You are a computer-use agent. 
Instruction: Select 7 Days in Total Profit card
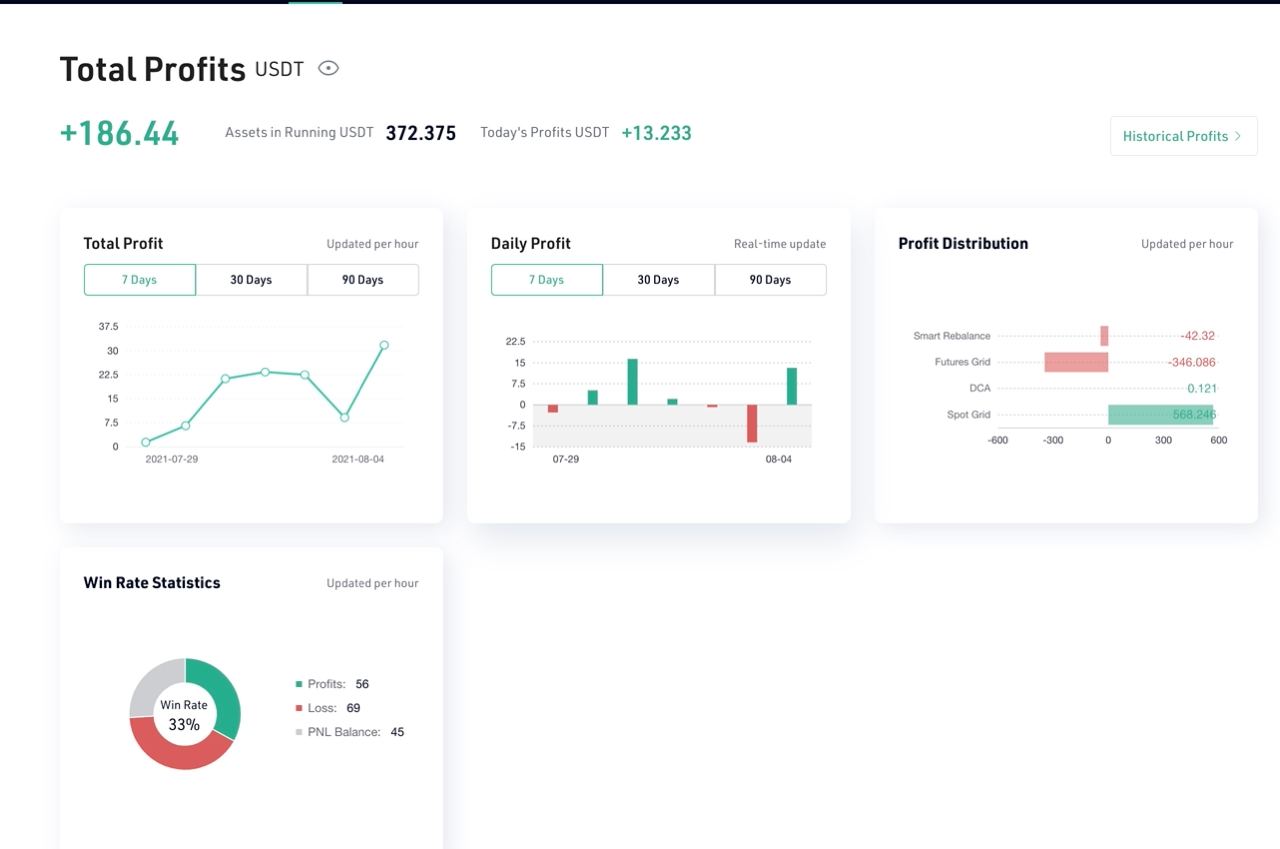coord(140,280)
